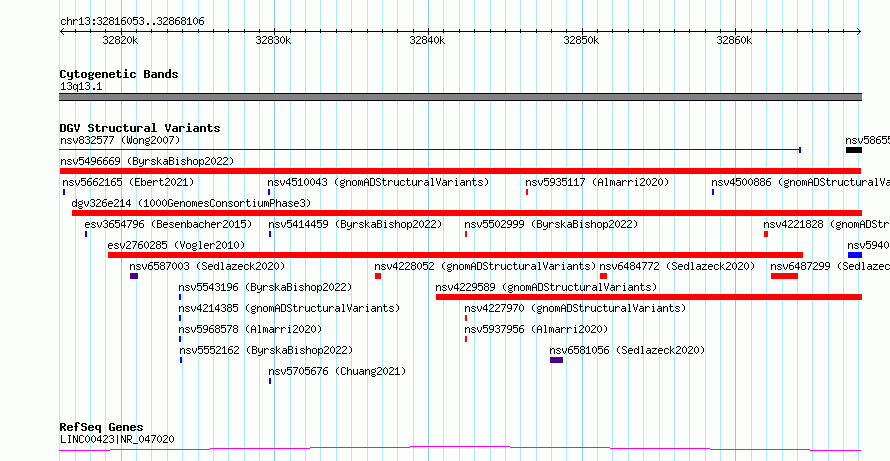
Task: Click the 32840k ruler tick label
Action: click(x=427, y=40)
